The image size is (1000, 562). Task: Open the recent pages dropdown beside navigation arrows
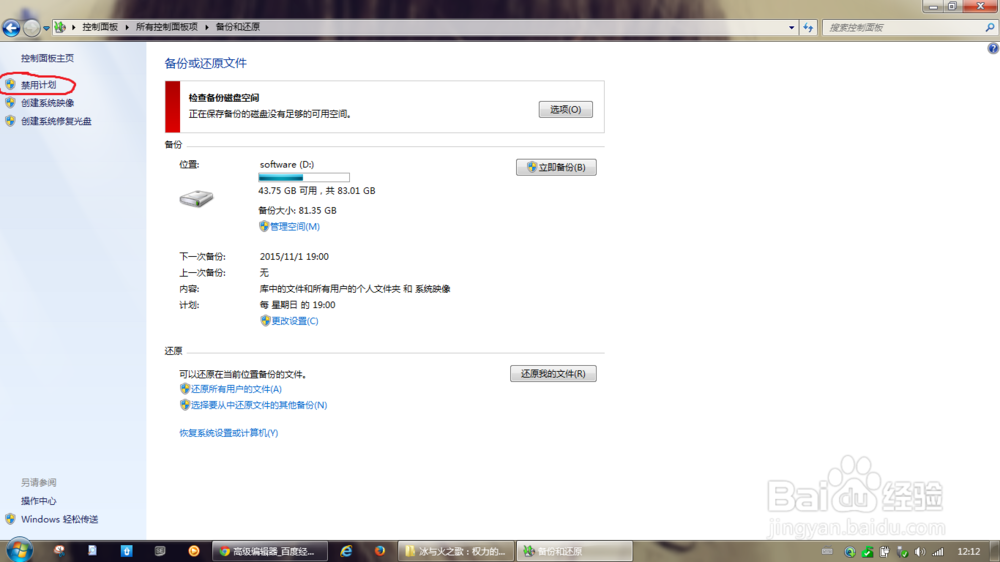point(46,28)
